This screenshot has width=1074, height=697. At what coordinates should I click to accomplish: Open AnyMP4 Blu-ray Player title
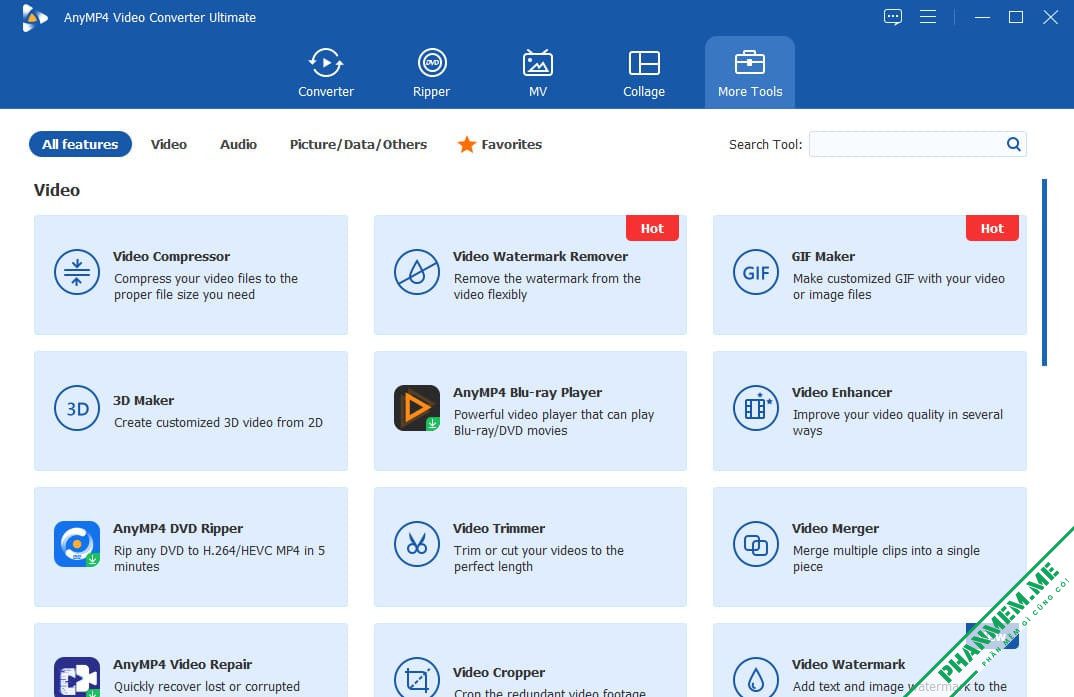[527, 393]
